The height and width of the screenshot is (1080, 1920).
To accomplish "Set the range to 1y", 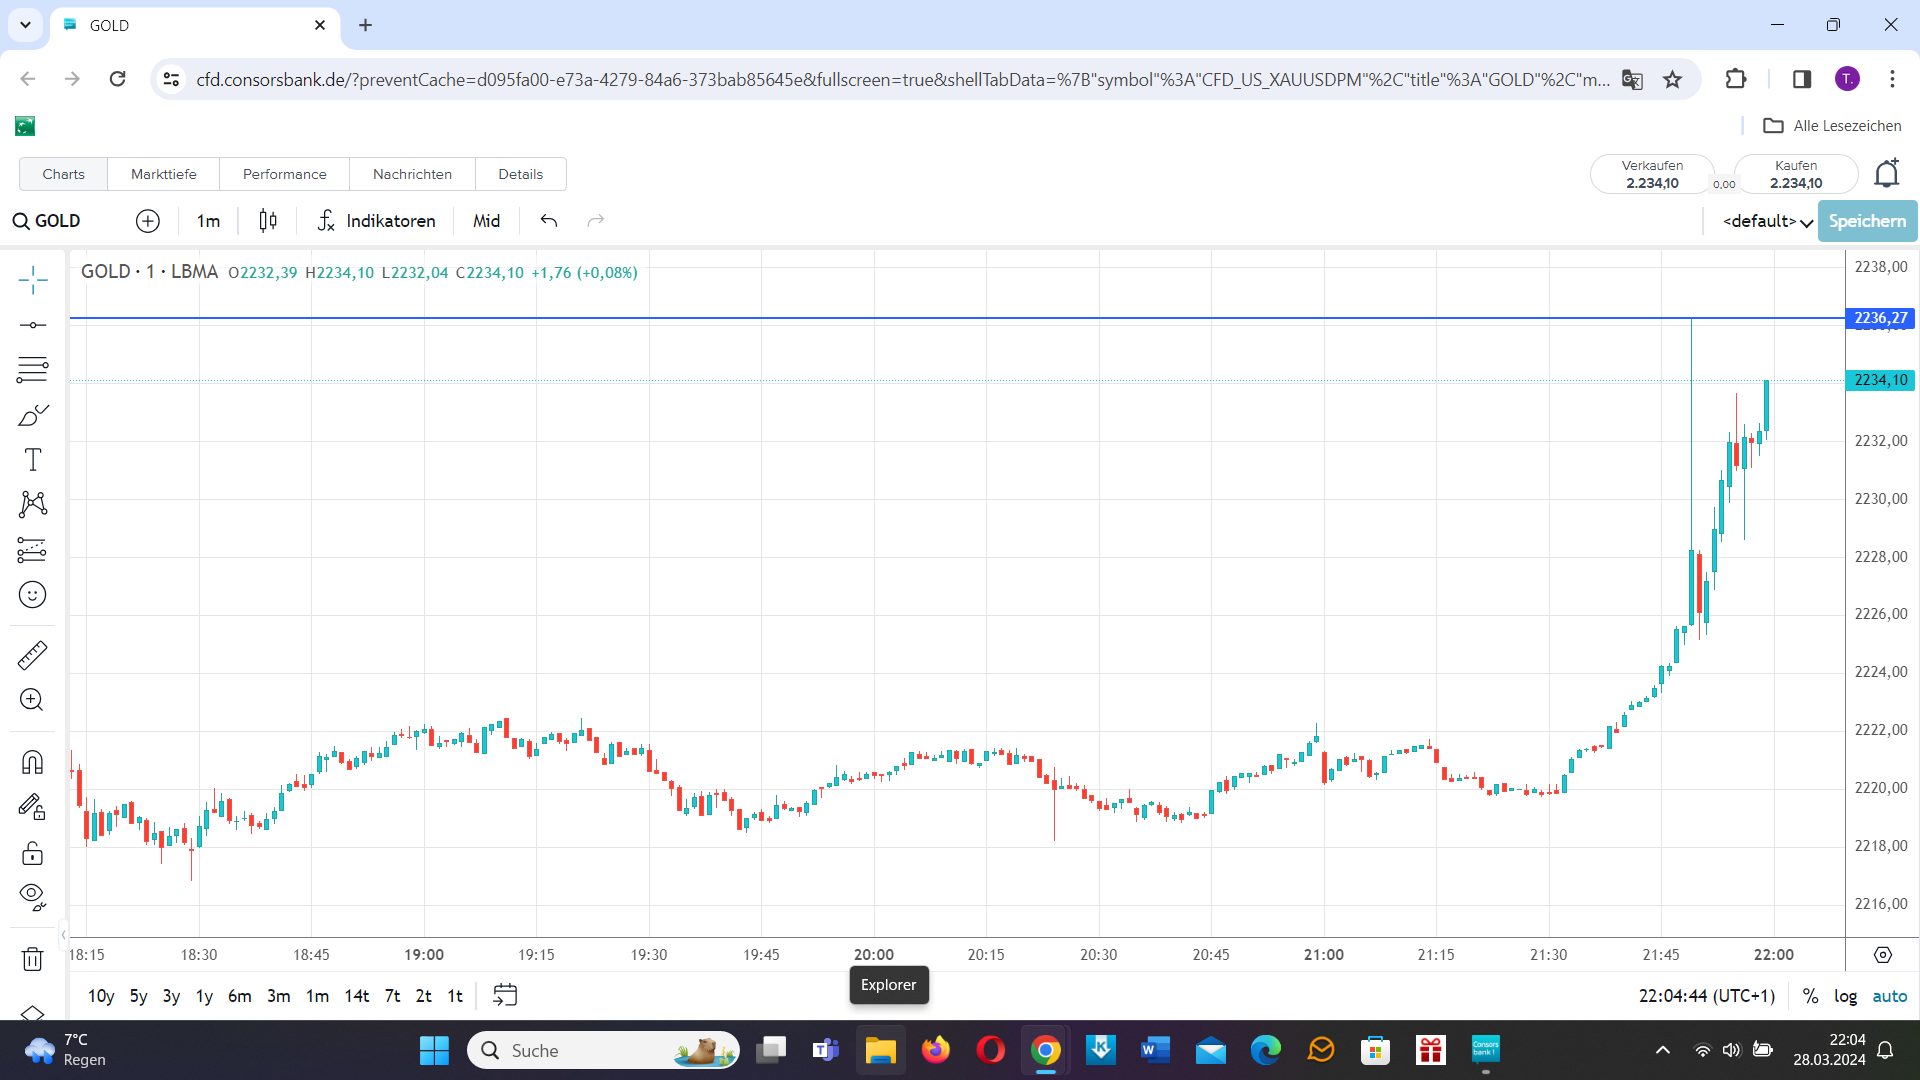I will click(205, 996).
